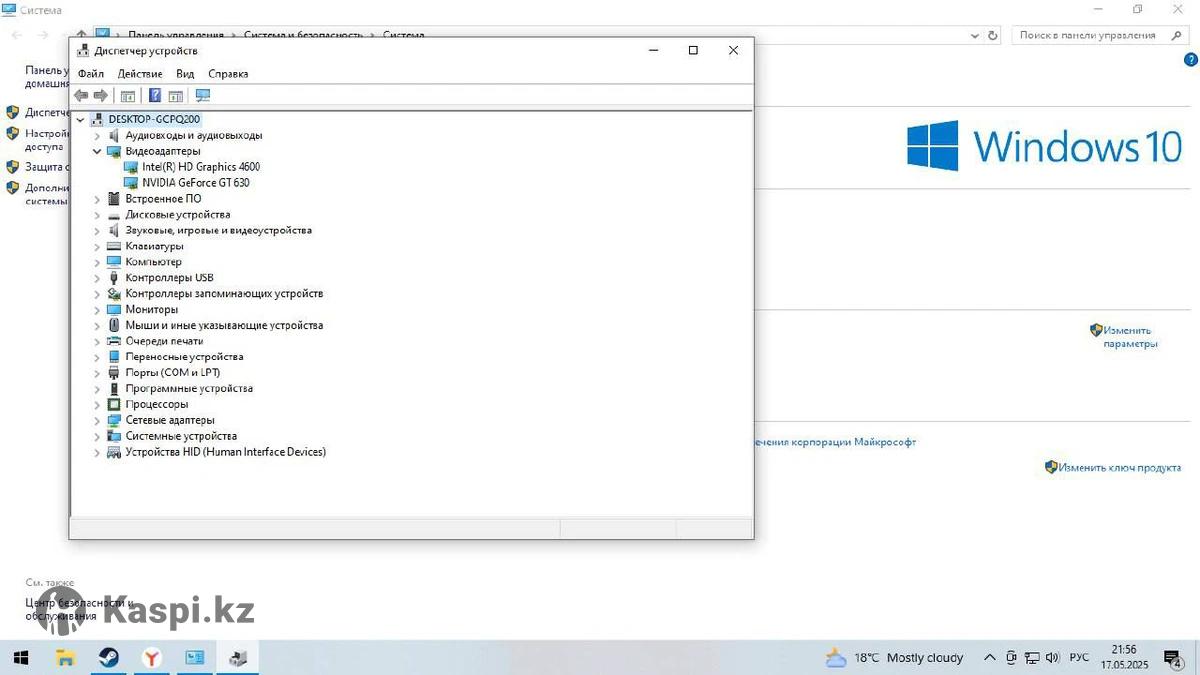The height and width of the screenshot is (675, 1200).
Task: Click the volume speaker icon in the system tray
Action: 1052,658
